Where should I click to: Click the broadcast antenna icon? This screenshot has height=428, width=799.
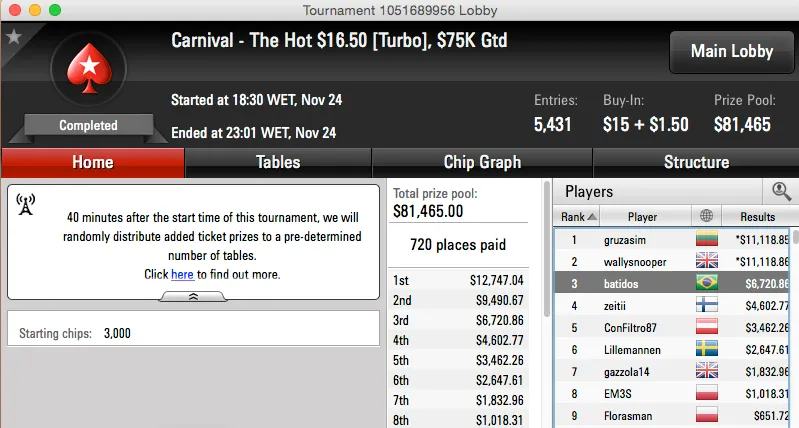(x=26, y=204)
